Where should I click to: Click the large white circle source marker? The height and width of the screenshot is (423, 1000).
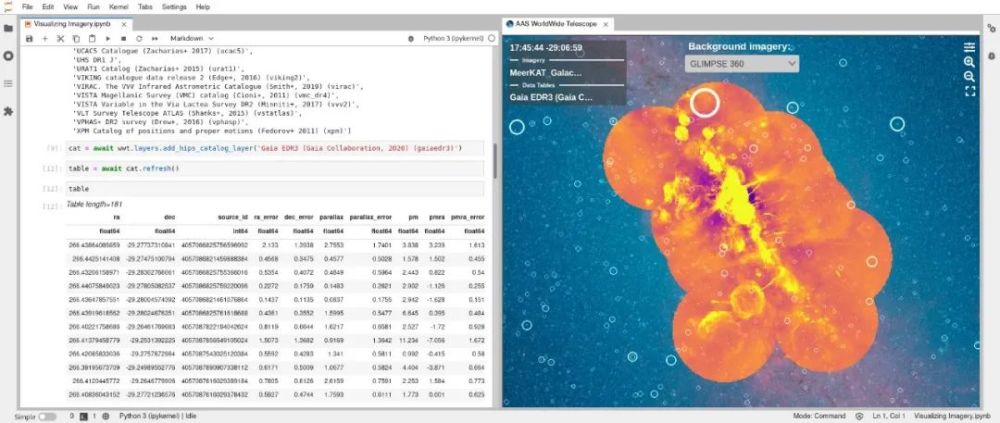(x=705, y=103)
